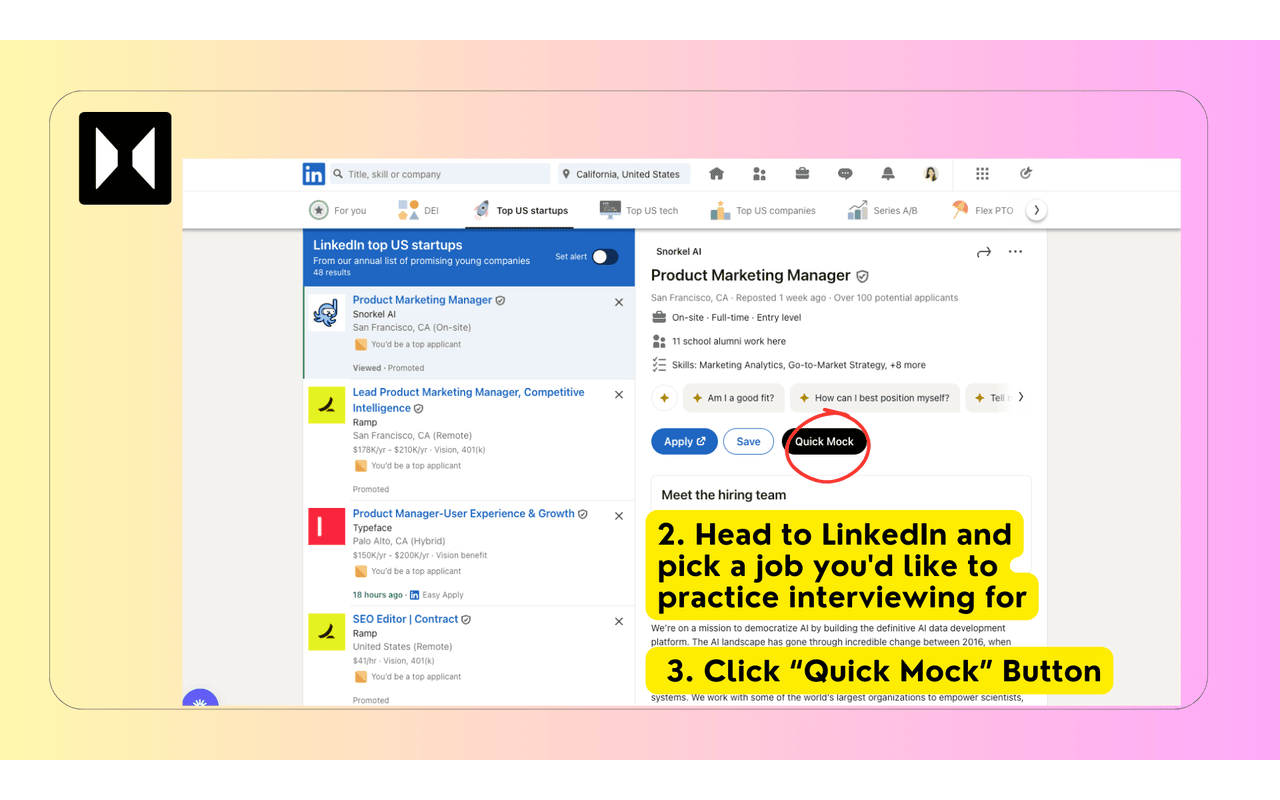
Task: Open Lead Product Marketing Manager, Competitive Intelligence job
Action: [x=468, y=400]
